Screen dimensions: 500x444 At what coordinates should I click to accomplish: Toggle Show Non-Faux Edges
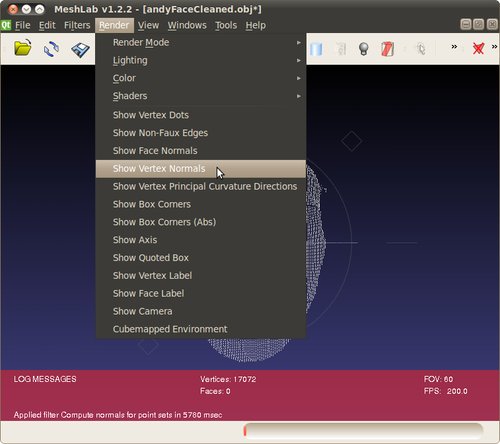pos(201,133)
